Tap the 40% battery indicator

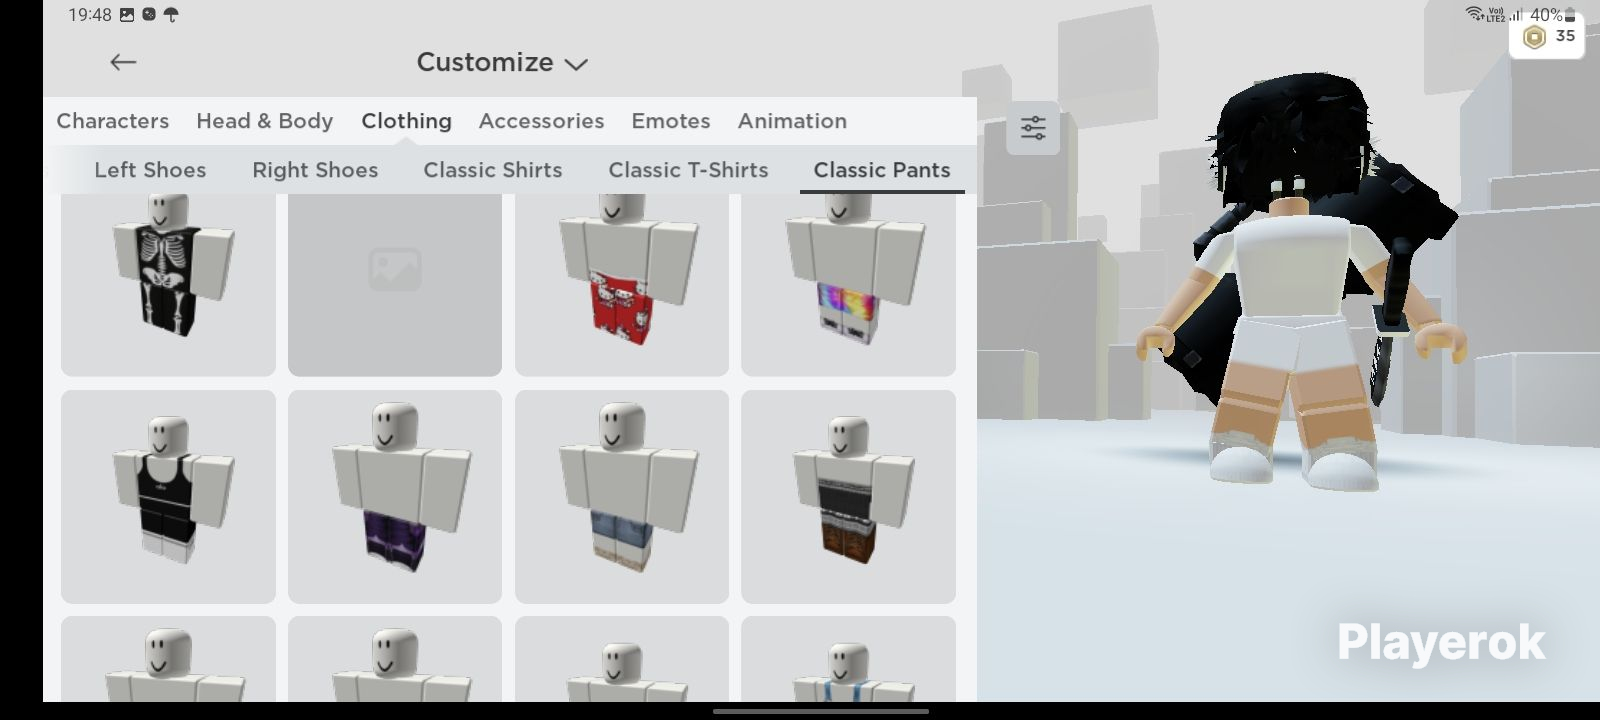coord(1552,15)
